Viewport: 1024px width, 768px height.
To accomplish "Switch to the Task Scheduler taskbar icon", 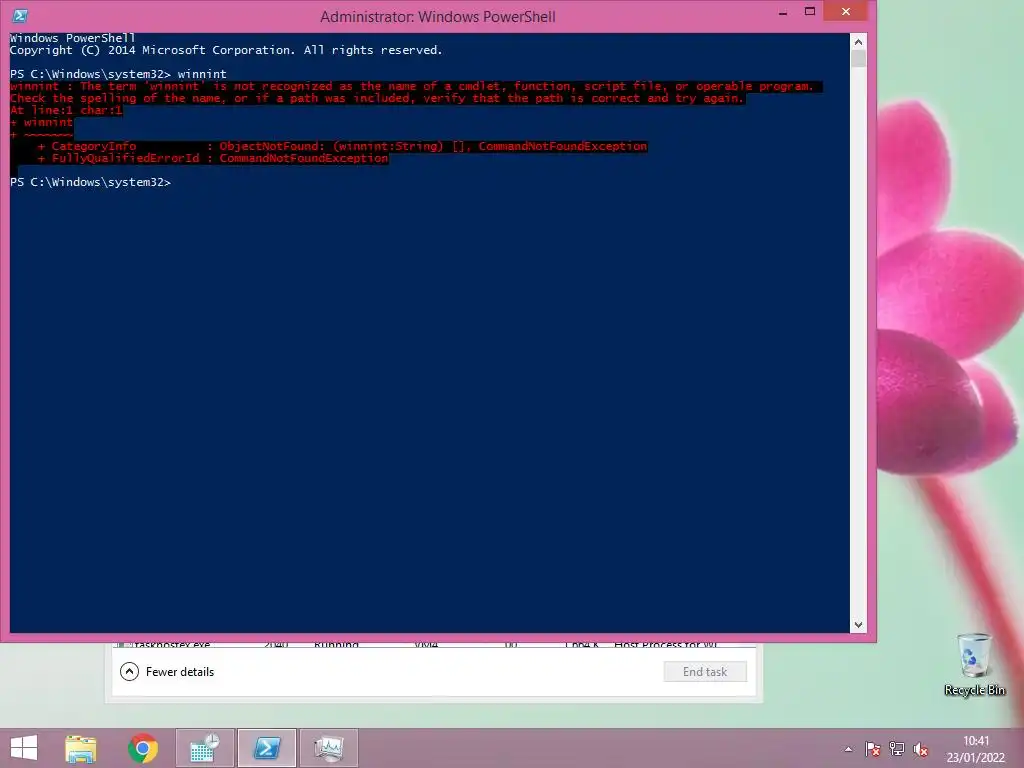I will coord(205,748).
